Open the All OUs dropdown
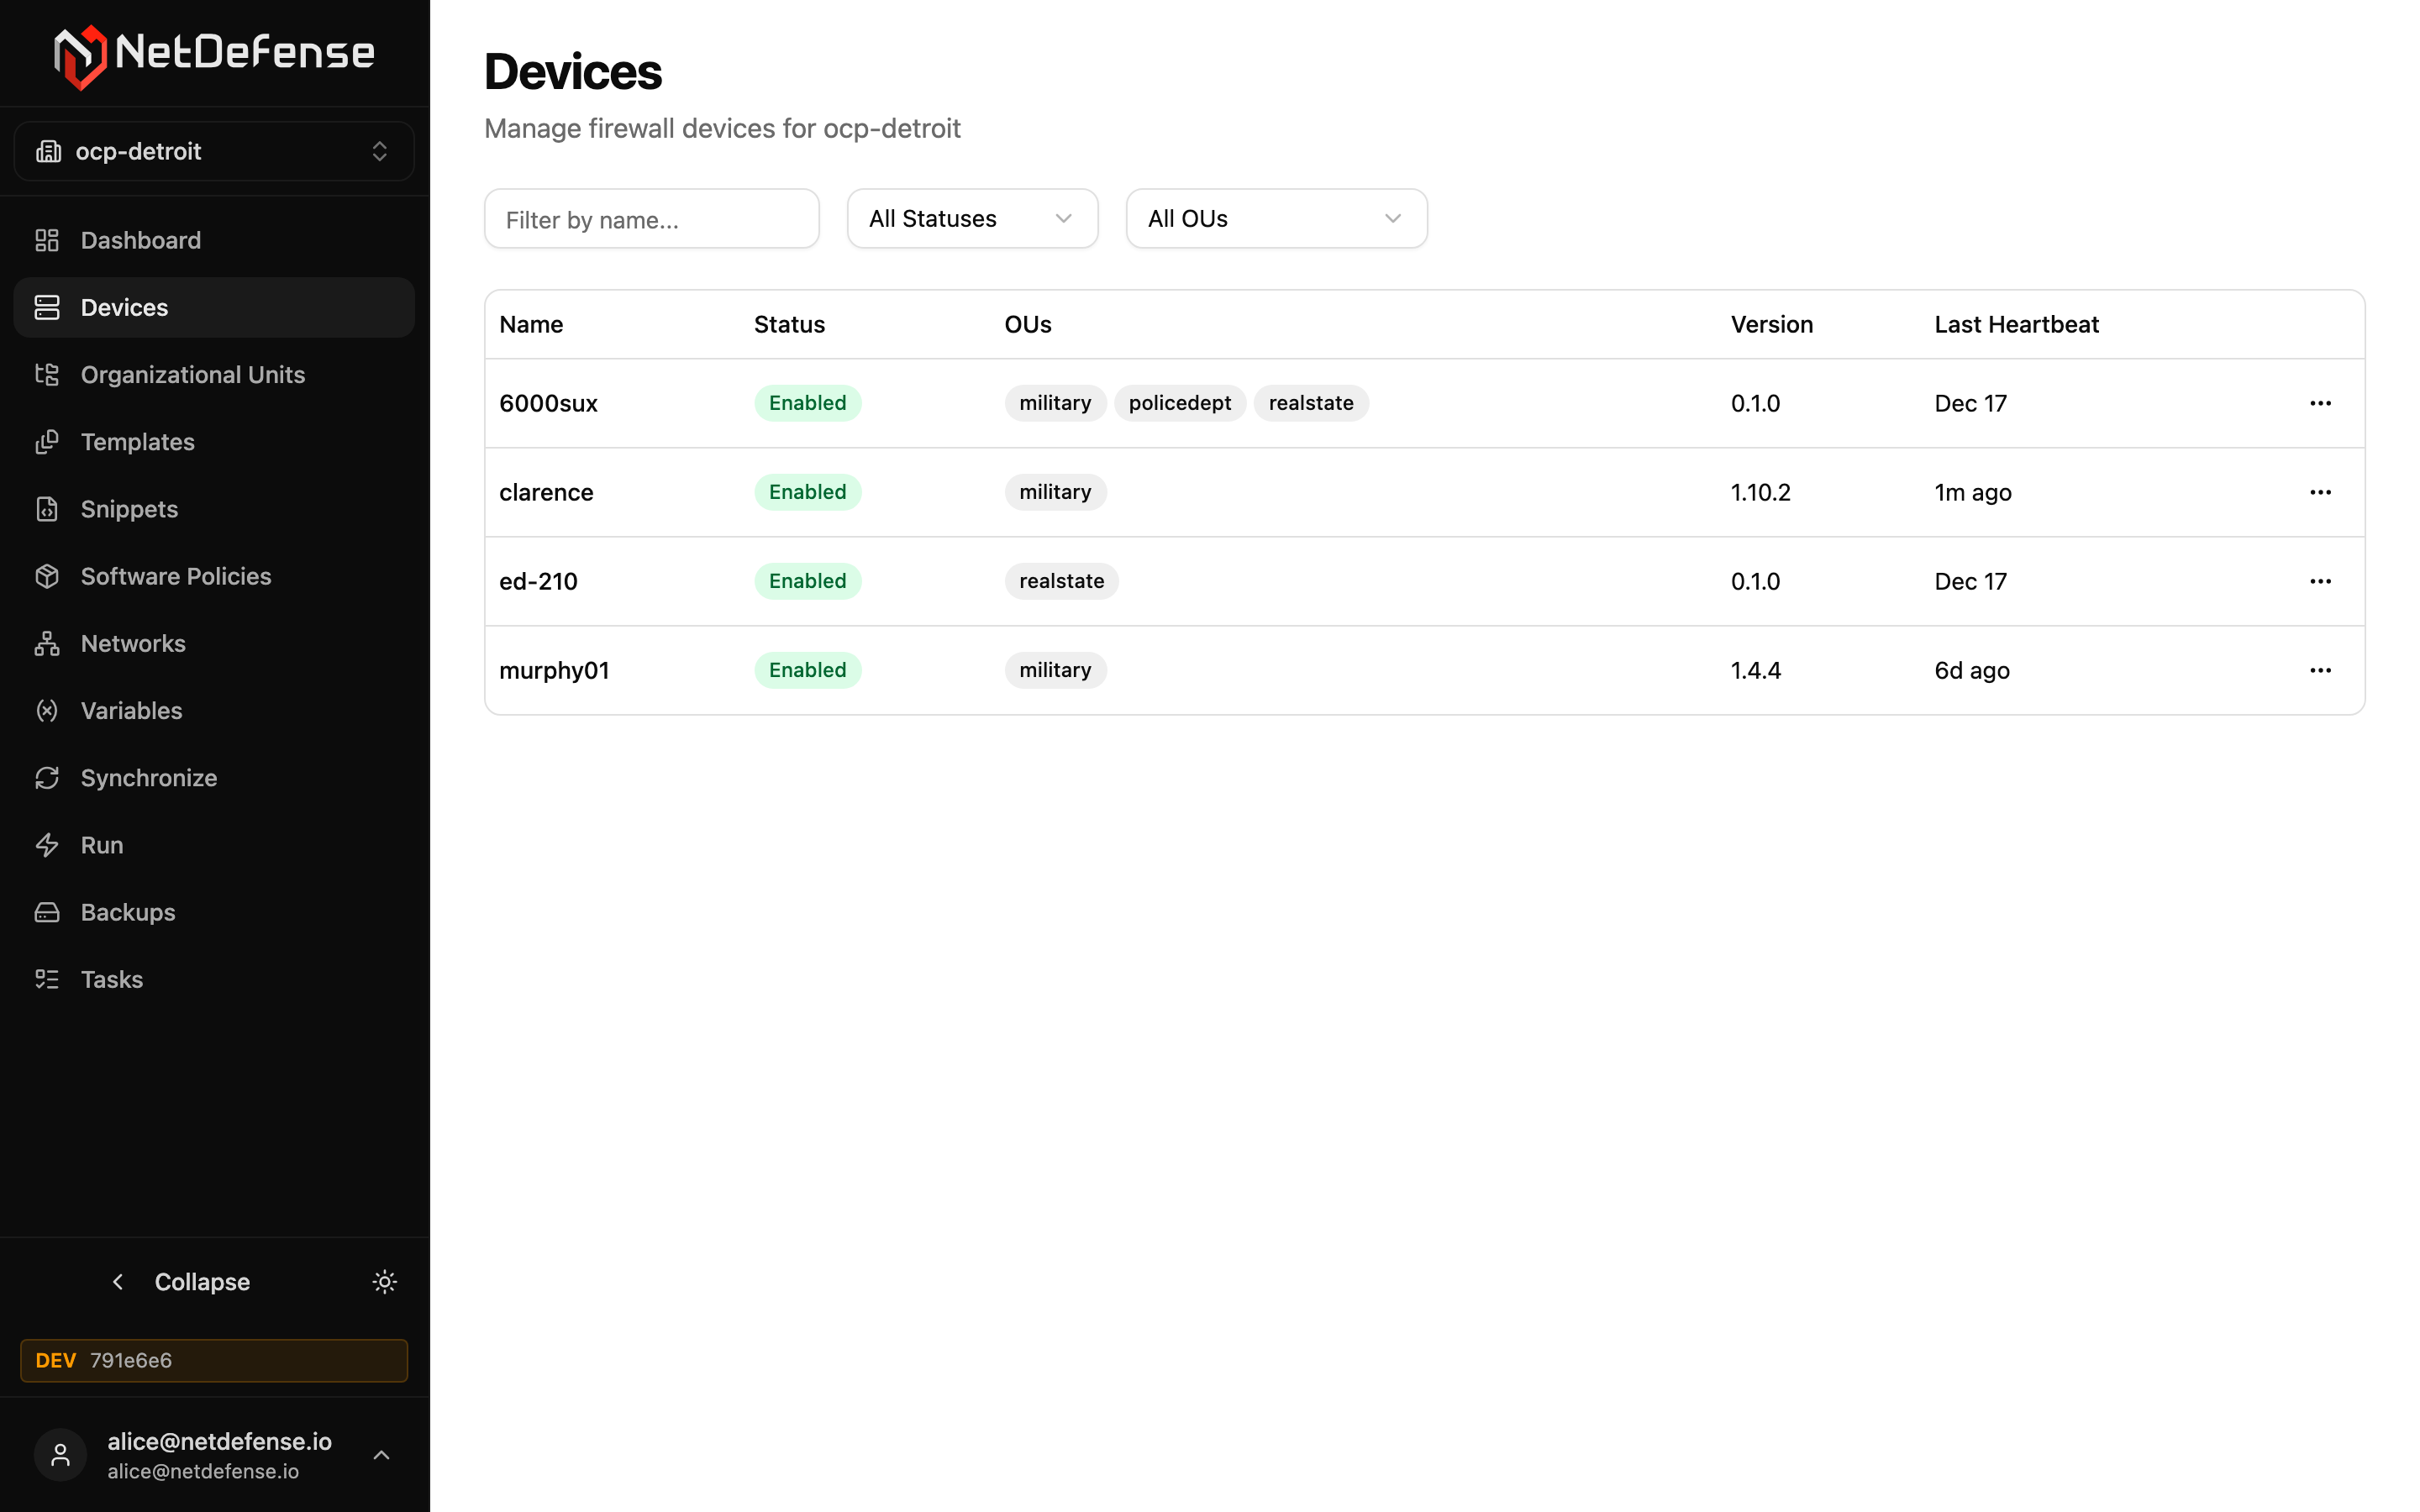The height and width of the screenshot is (1512, 2420). tap(1276, 218)
